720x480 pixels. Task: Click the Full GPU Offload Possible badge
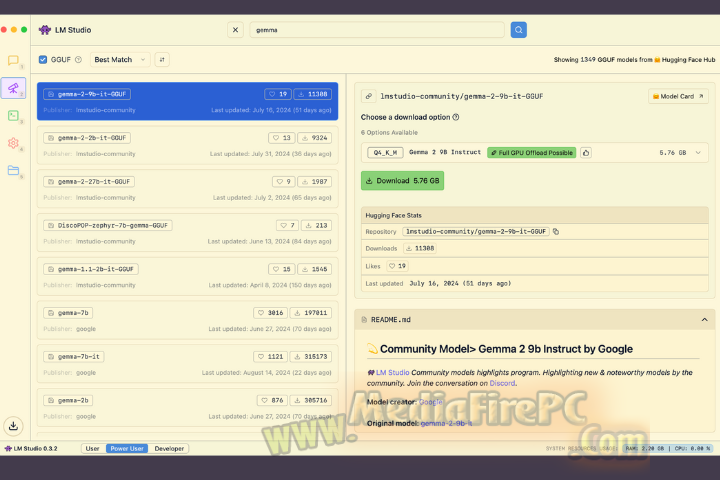click(532, 152)
